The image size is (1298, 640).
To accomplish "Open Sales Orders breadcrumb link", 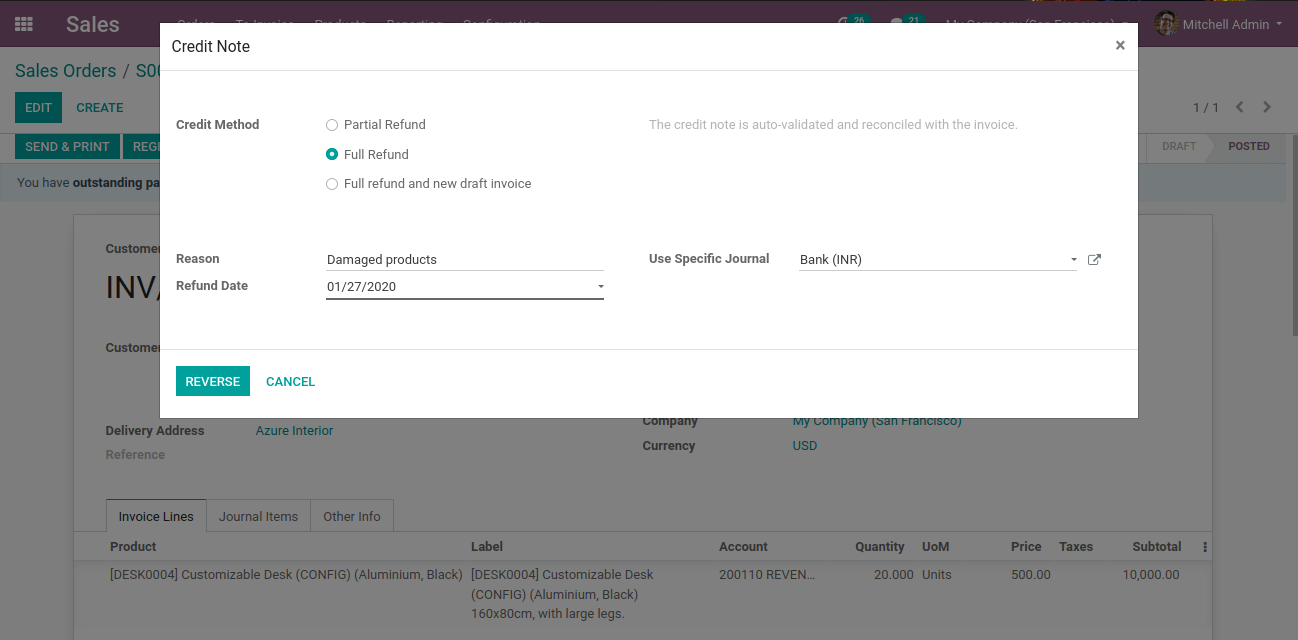I will [x=66, y=71].
